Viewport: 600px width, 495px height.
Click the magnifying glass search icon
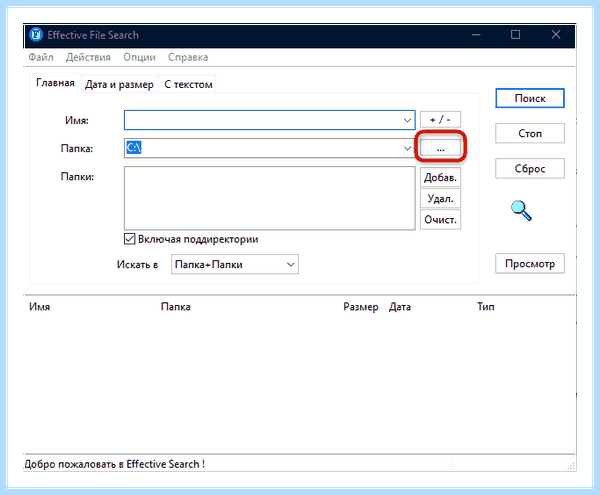(x=521, y=210)
